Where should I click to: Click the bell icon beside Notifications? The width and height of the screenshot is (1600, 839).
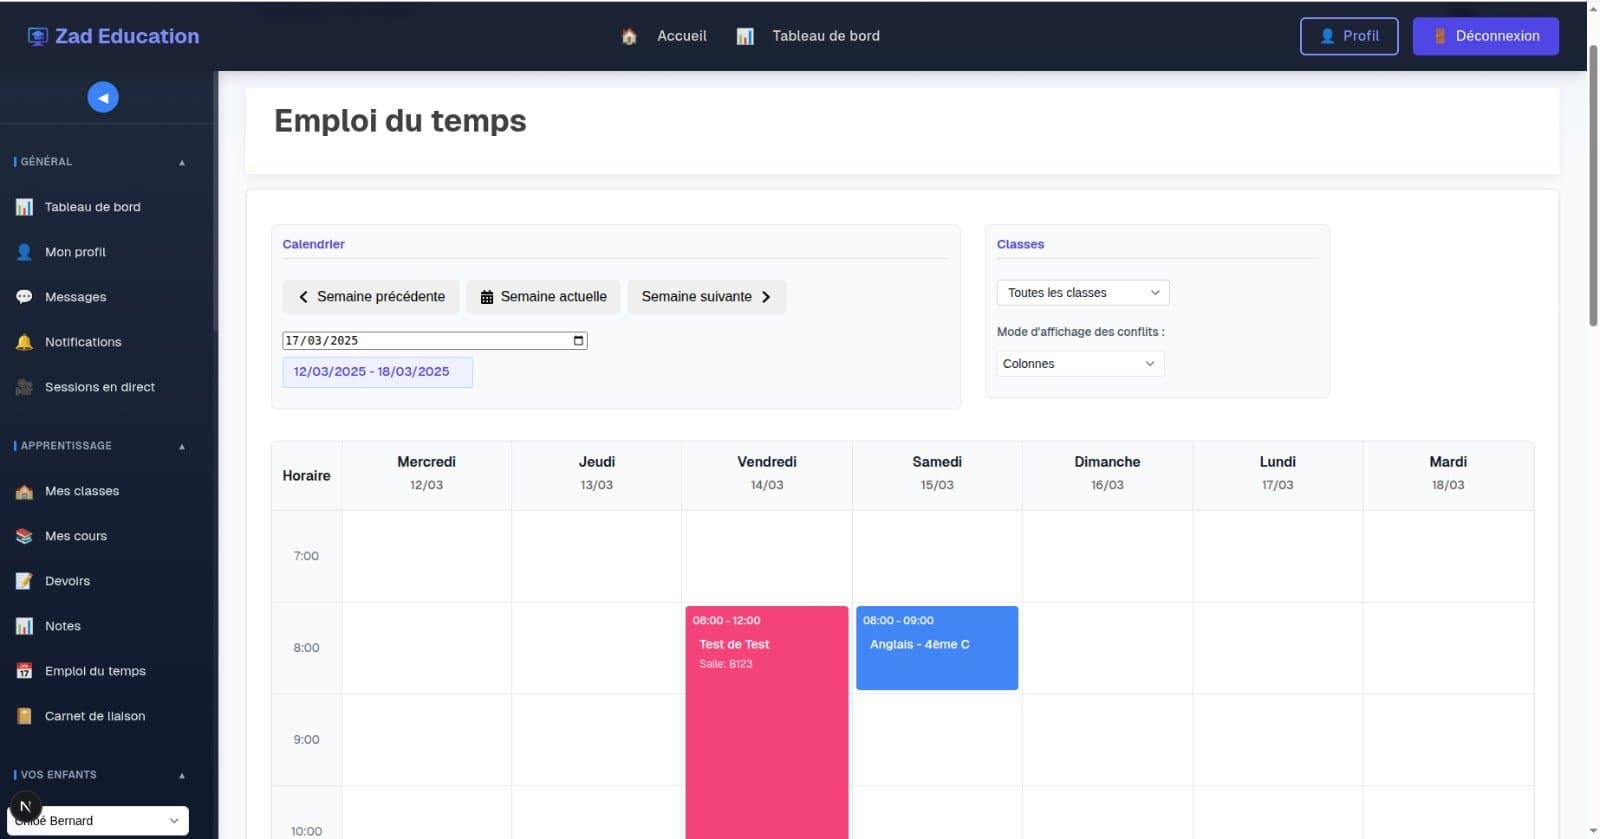pyautogui.click(x=24, y=342)
